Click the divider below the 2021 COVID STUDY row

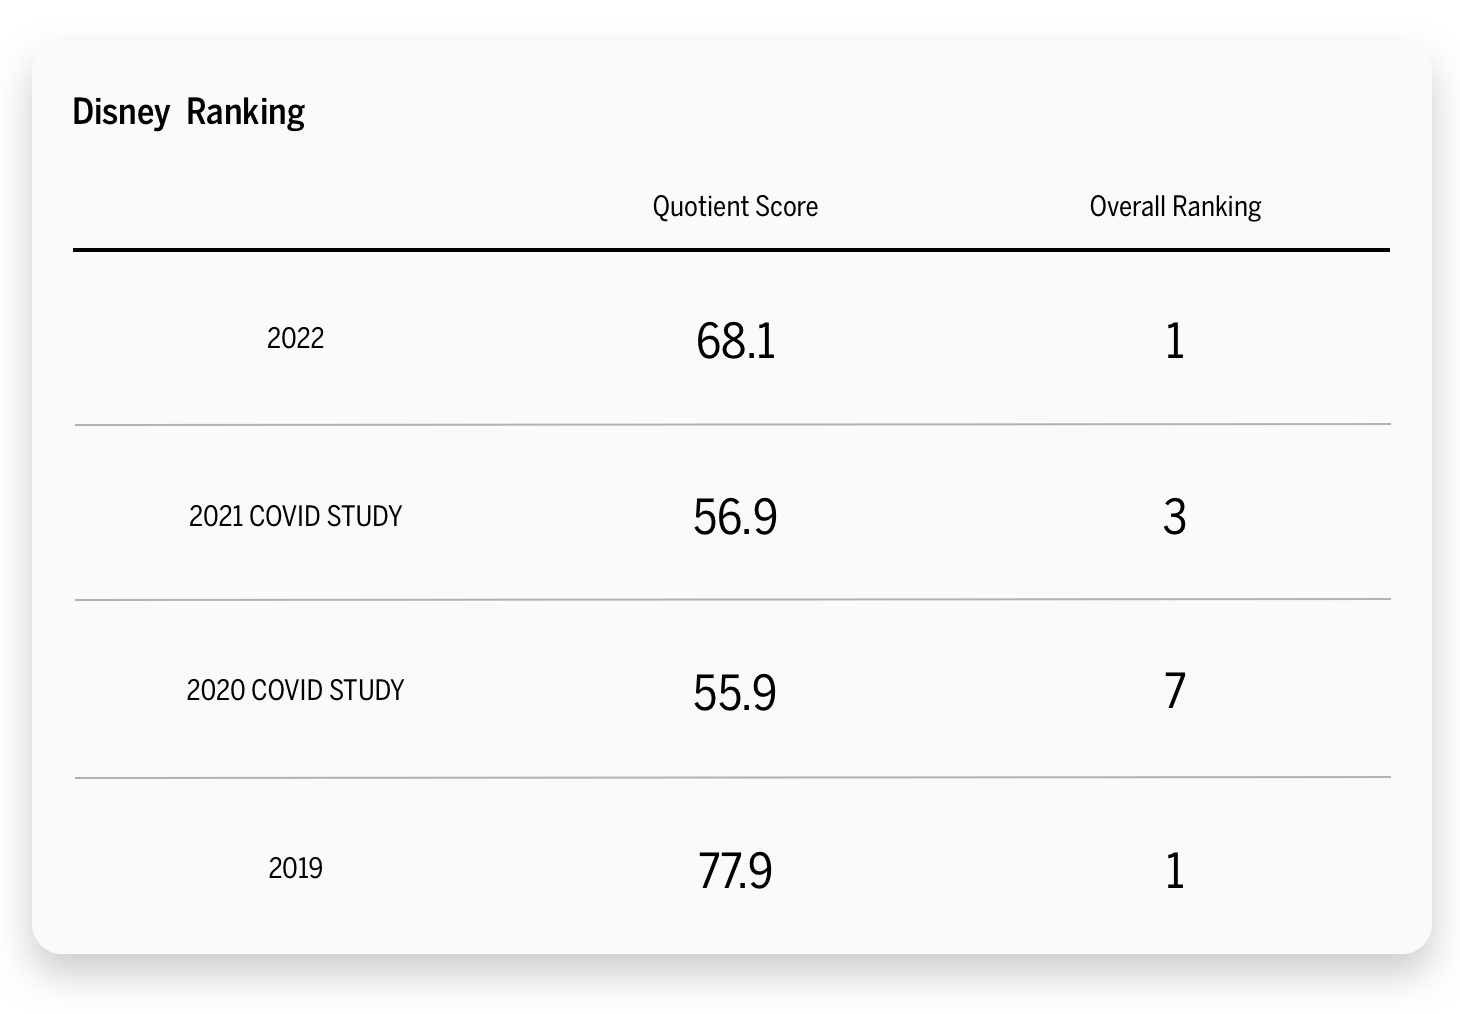tap(731, 600)
